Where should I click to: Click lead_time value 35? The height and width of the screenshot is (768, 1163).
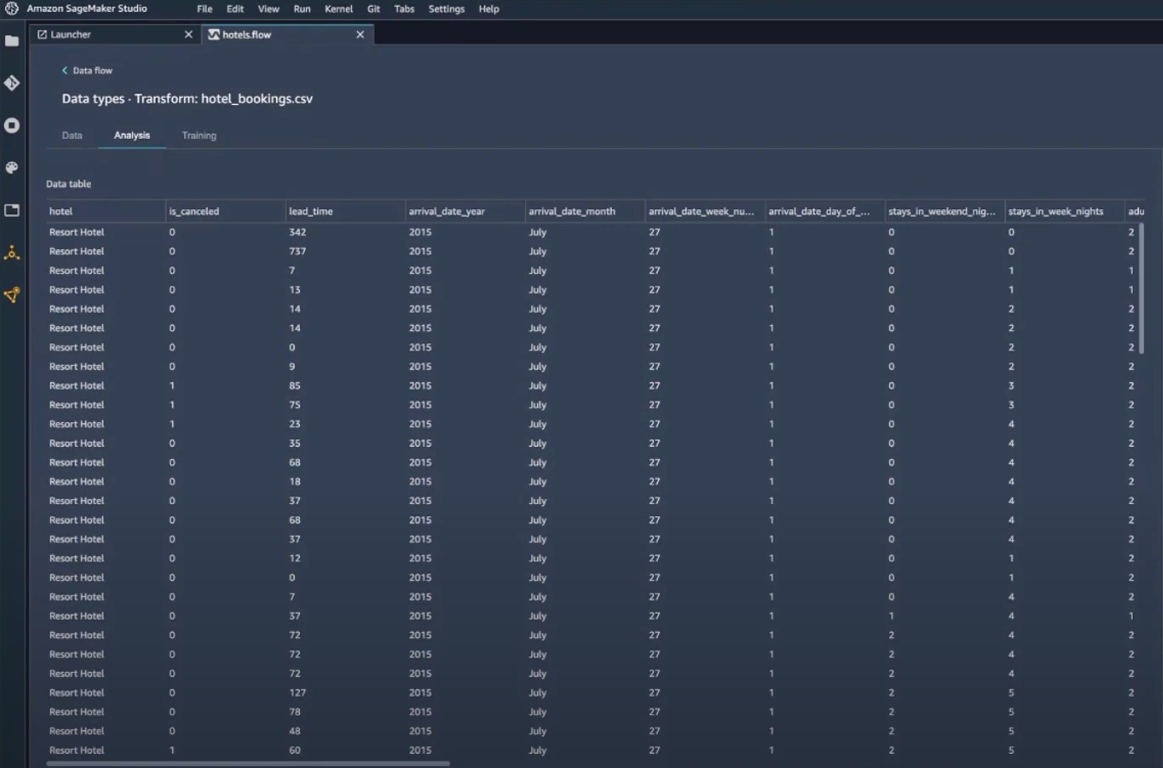[294, 444]
